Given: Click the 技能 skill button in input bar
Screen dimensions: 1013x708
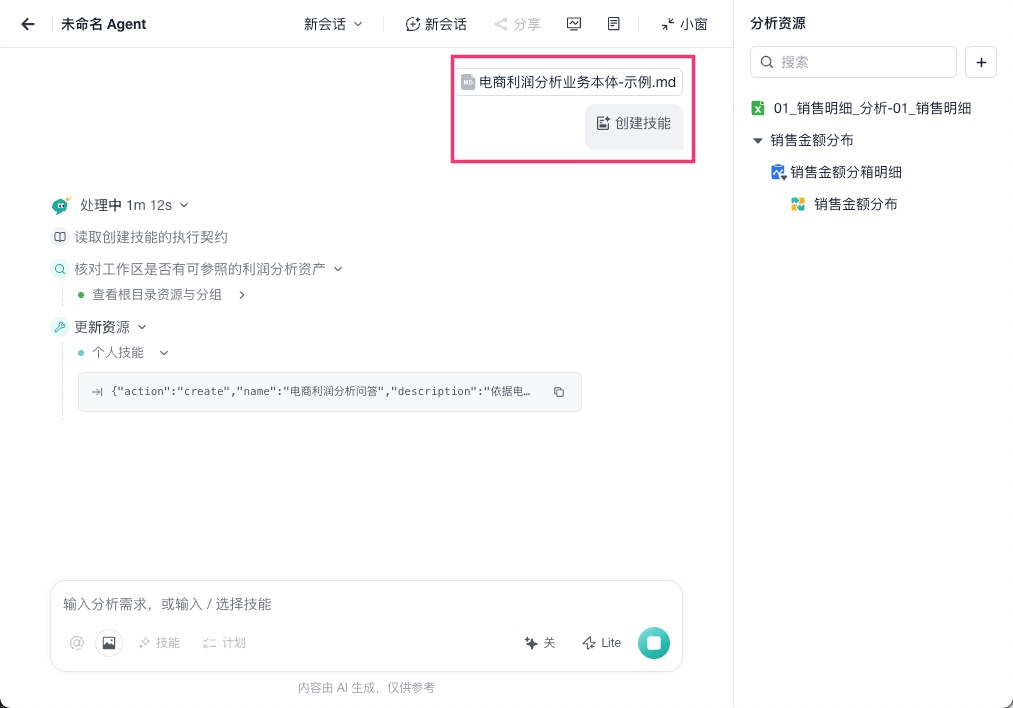Looking at the screenshot, I should [x=160, y=643].
